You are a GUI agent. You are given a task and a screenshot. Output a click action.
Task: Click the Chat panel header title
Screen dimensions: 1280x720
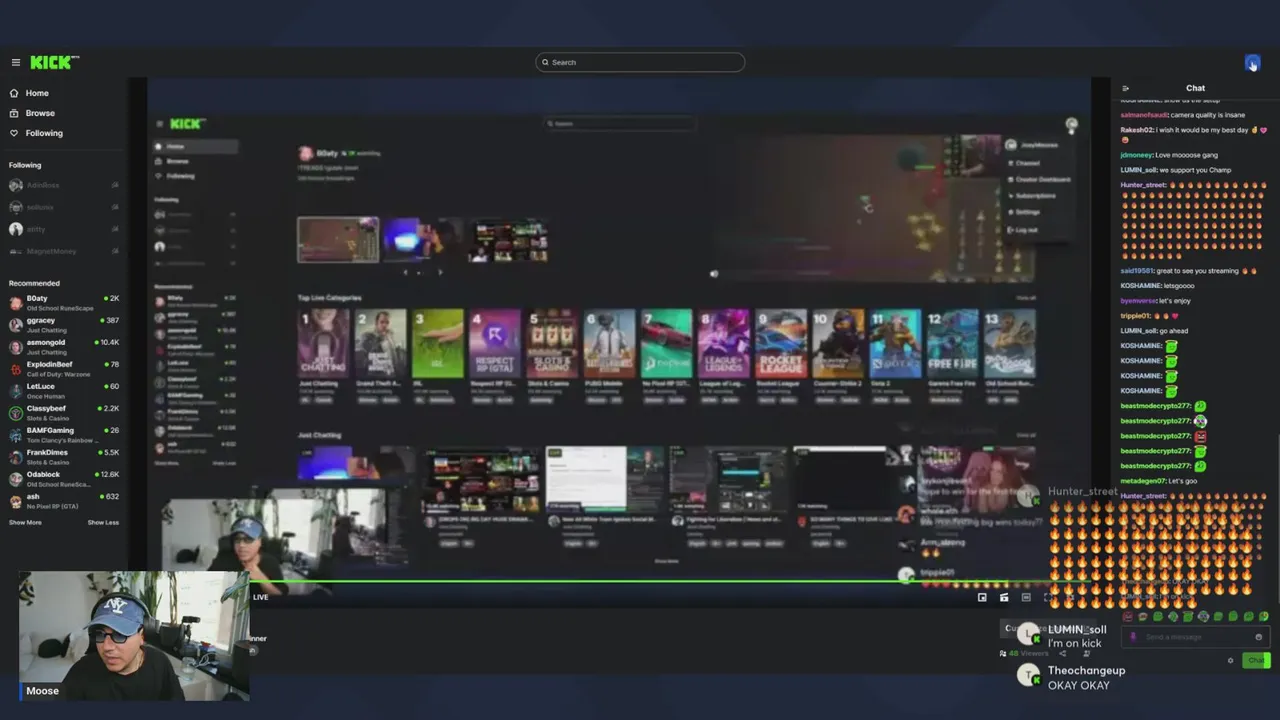coord(1195,88)
